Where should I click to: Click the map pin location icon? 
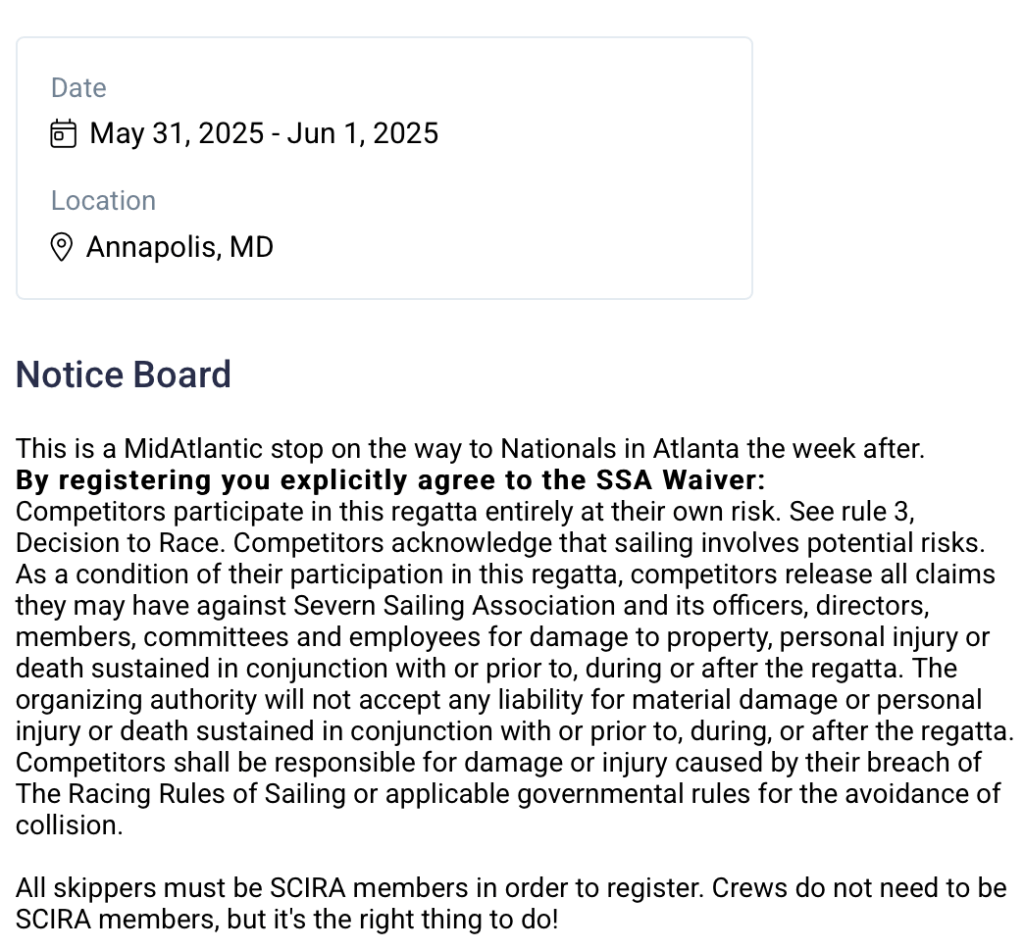(x=62, y=247)
